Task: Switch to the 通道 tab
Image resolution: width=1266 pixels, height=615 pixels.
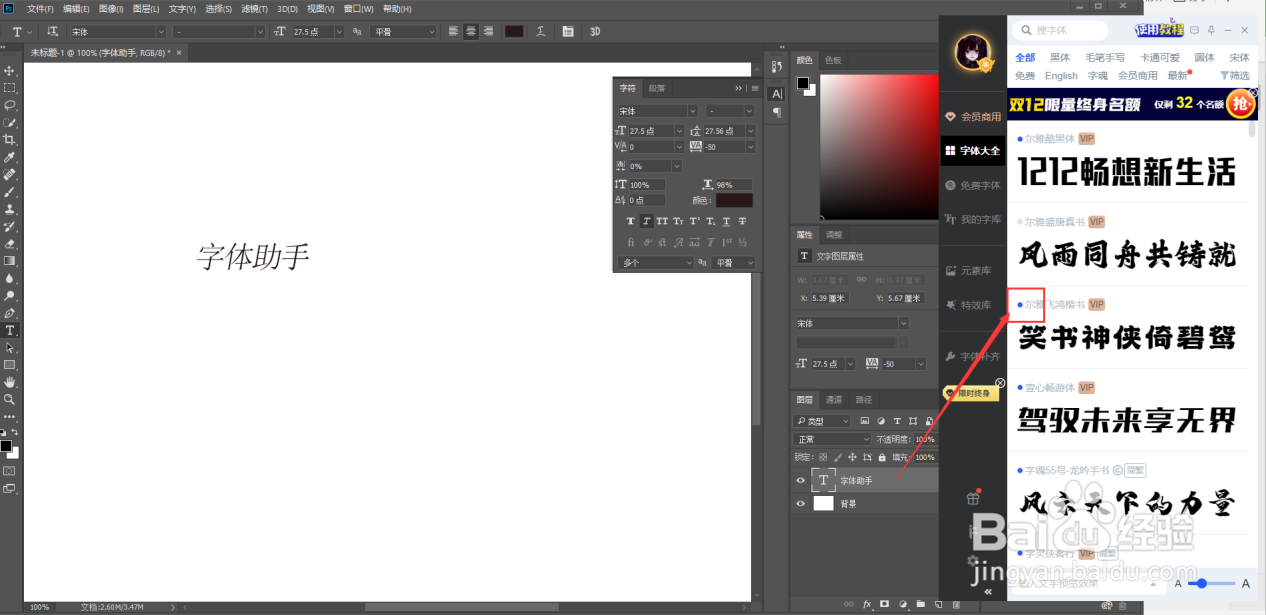Action: 834,400
